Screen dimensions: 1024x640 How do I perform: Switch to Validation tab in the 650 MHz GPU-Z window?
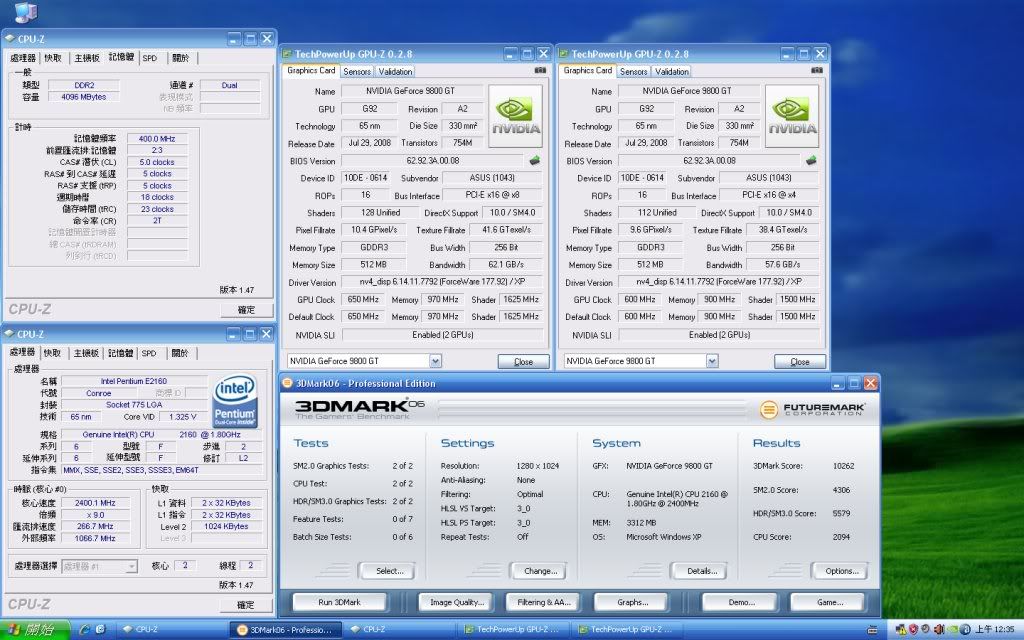click(395, 72)
